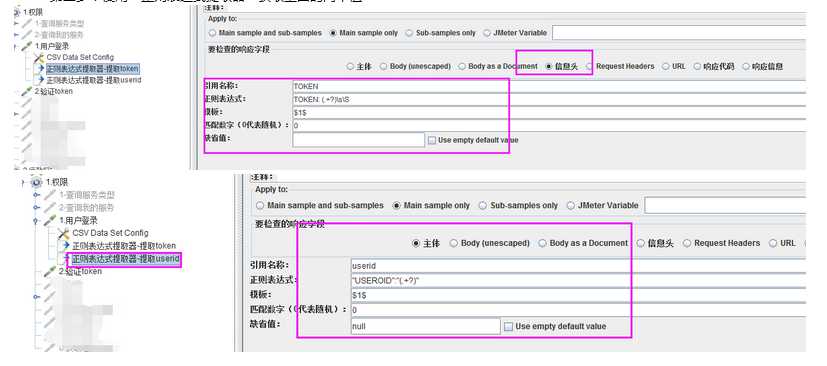Click the 1.用户登录 sampler icon in upper tree
827x366 pixels.
click(x=26, y=46)
